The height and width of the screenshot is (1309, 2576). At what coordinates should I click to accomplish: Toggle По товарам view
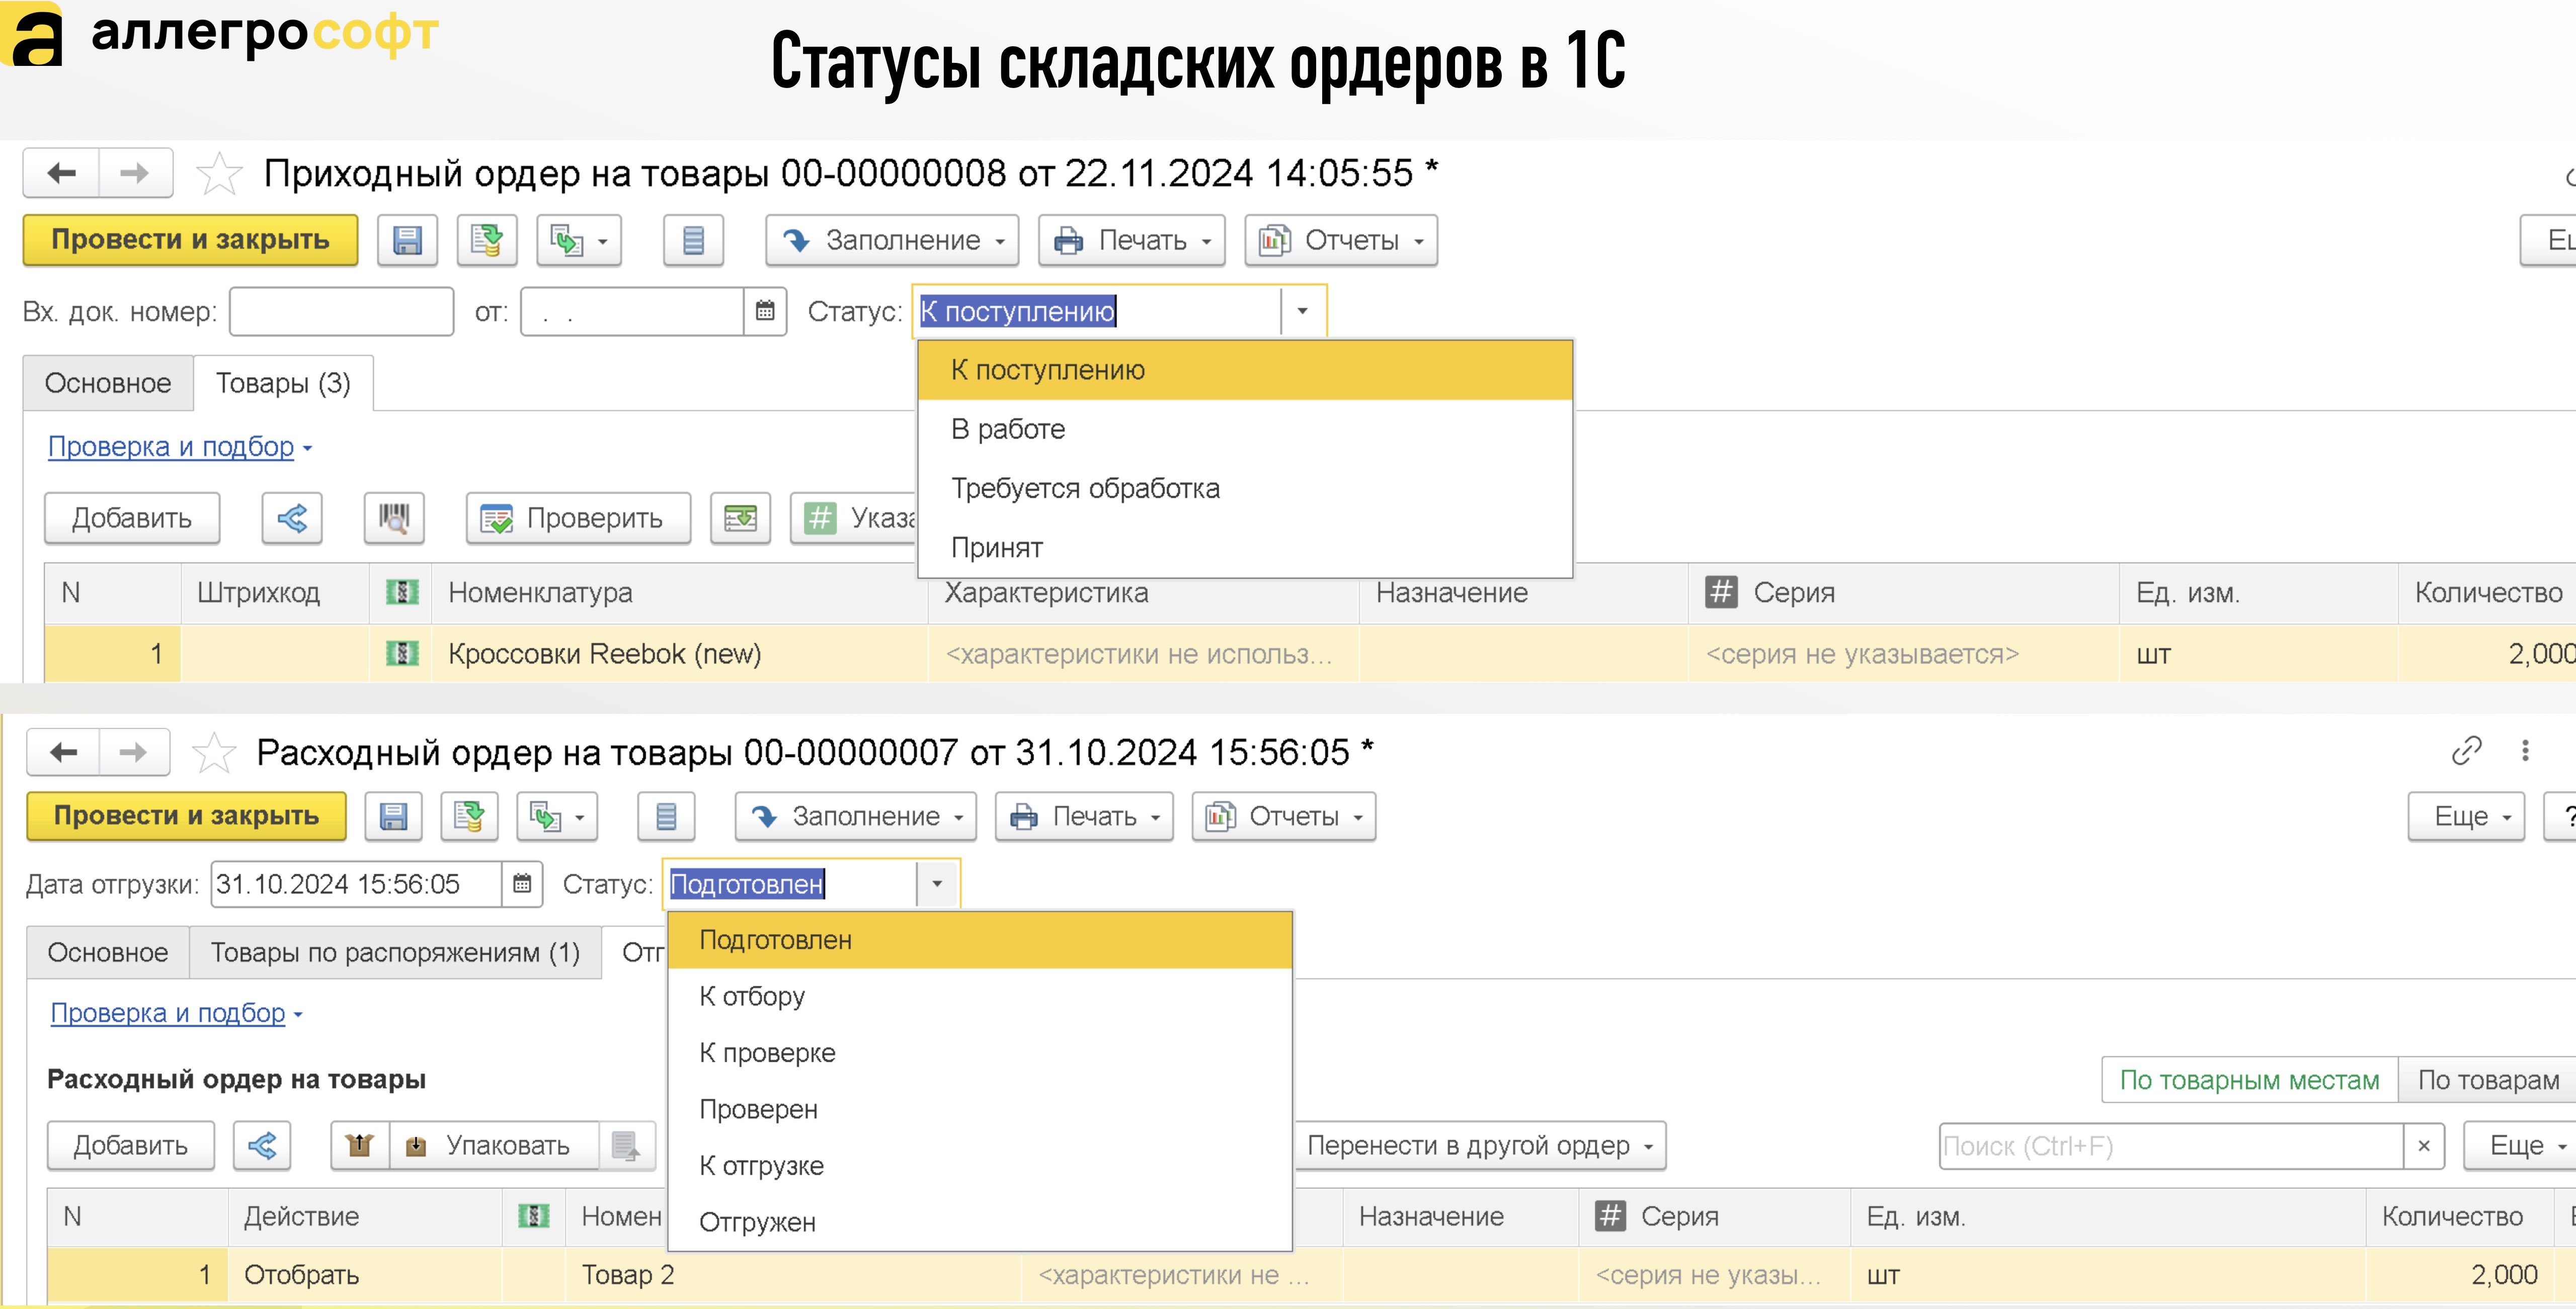tap(2488, 1080)
